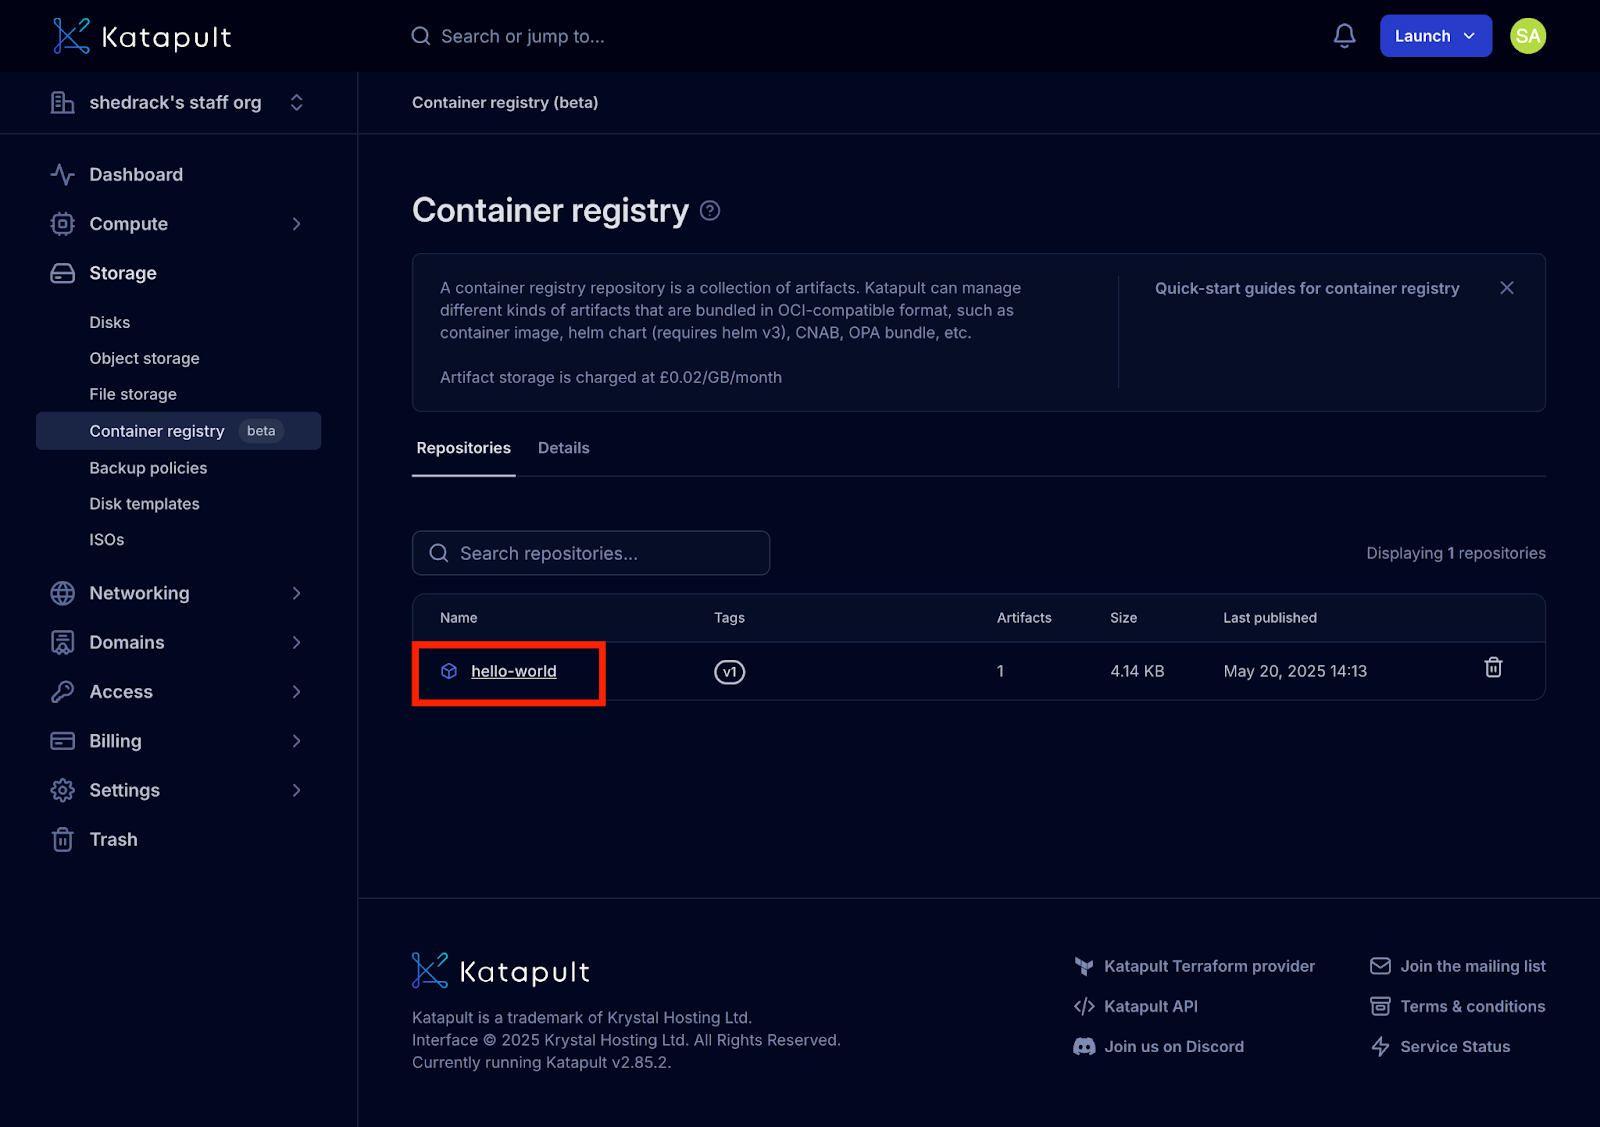
Task: Click the Networking globe icon
Action: pos(62,593)
